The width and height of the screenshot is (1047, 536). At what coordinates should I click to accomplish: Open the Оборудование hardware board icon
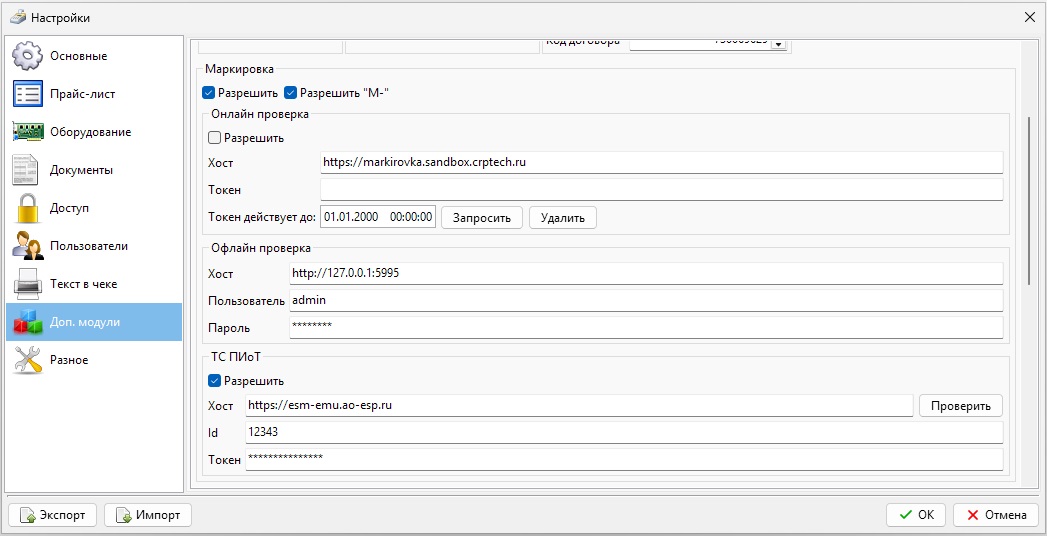(28, 132)
